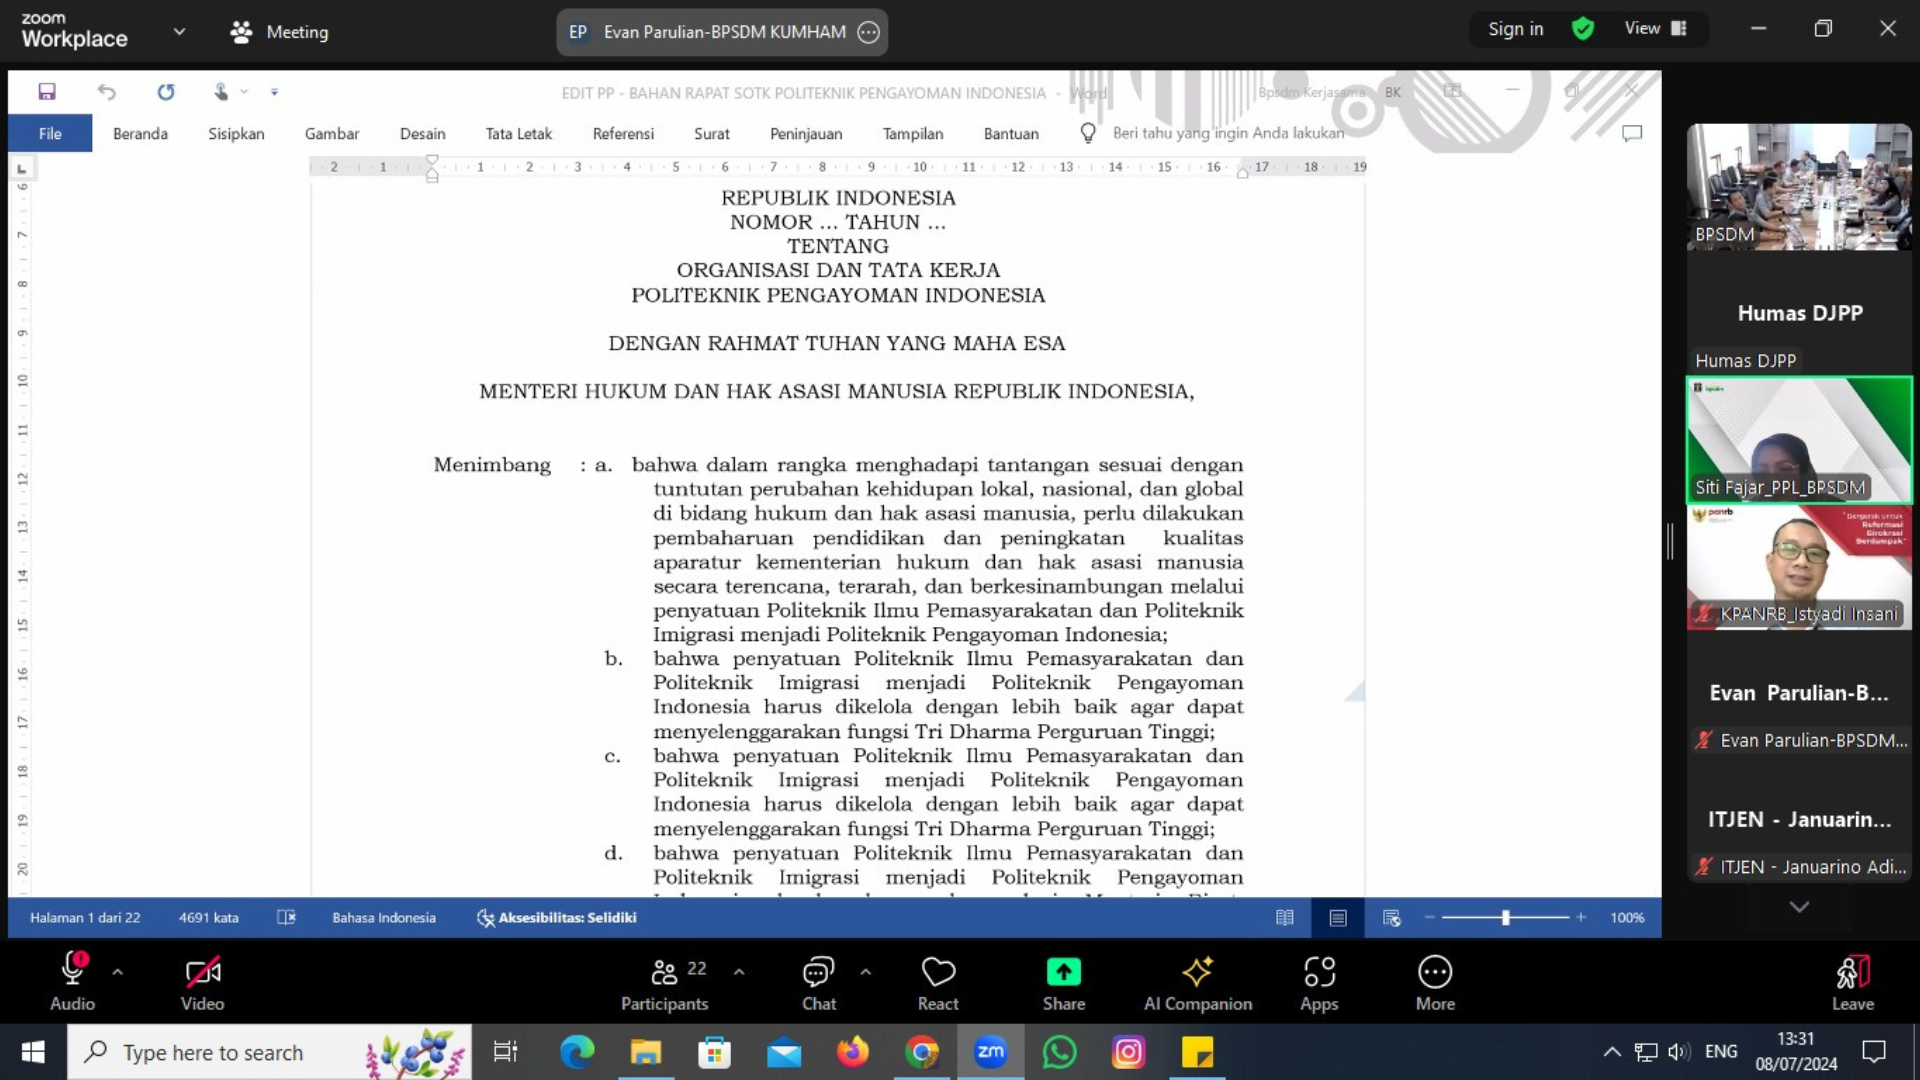Viewport: 1920px width, 1080px height.
Task: Open the Zoom Chat panel
Action: pos(818,981)
